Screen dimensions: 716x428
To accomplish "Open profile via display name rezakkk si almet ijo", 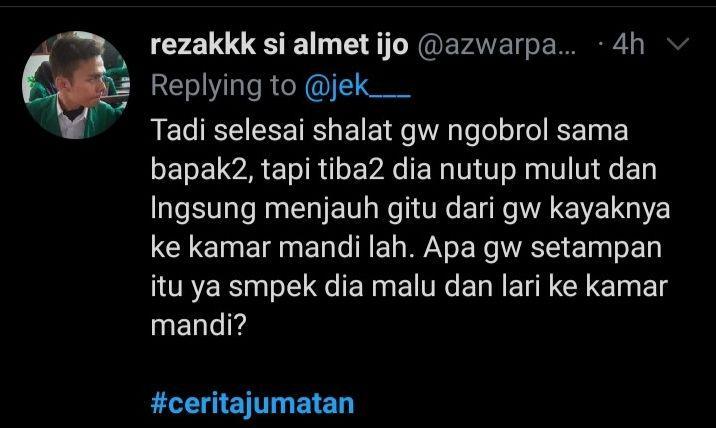I will point(279,44).
